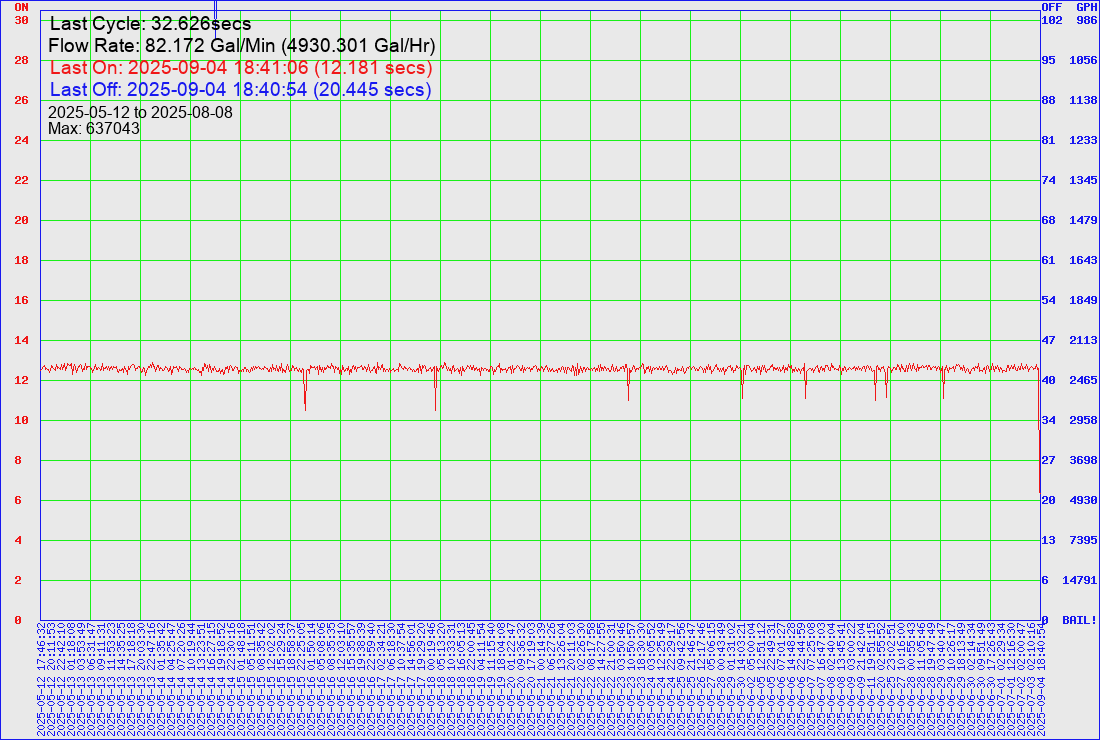Click the "986" value in the GPH column
Image resolution: width=1100 pixels, height=740 pixels.
click(1086, 20)
